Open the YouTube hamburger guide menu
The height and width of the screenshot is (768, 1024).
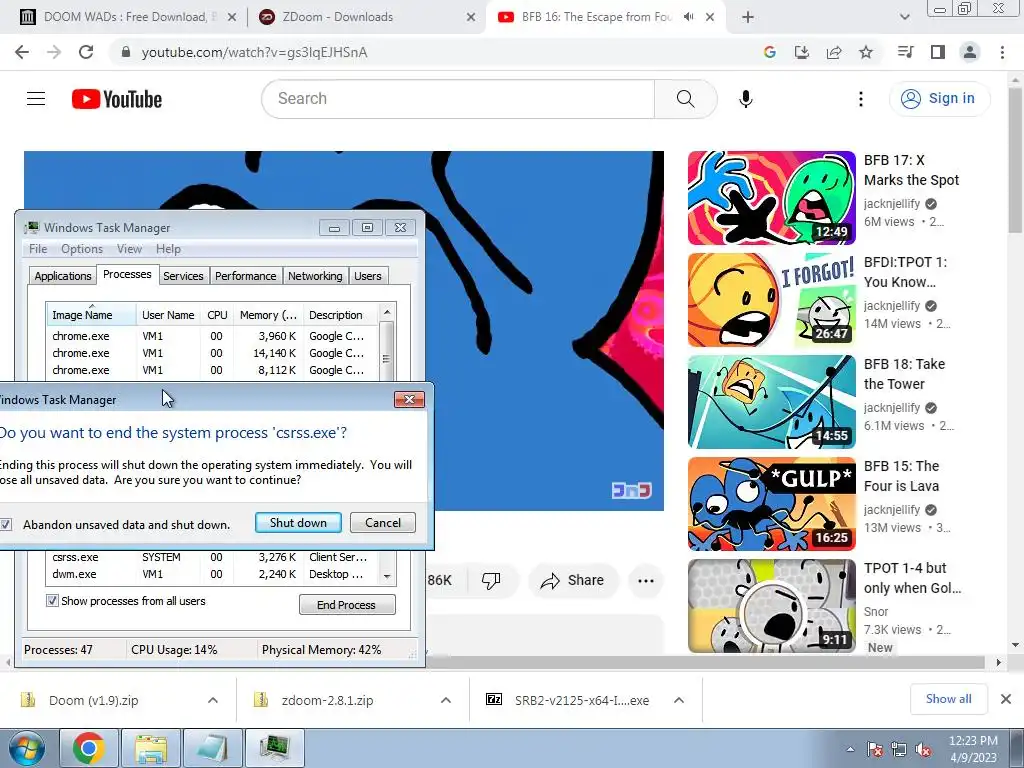click(x=36, y=99)
